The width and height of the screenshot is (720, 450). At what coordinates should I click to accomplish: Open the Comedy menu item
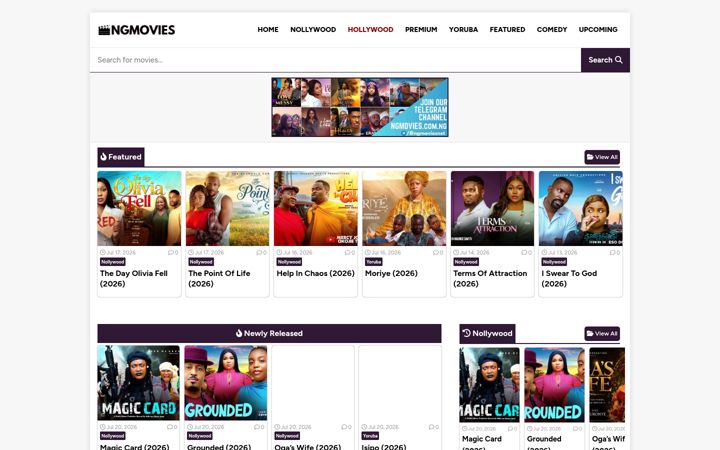click(552, 29)
